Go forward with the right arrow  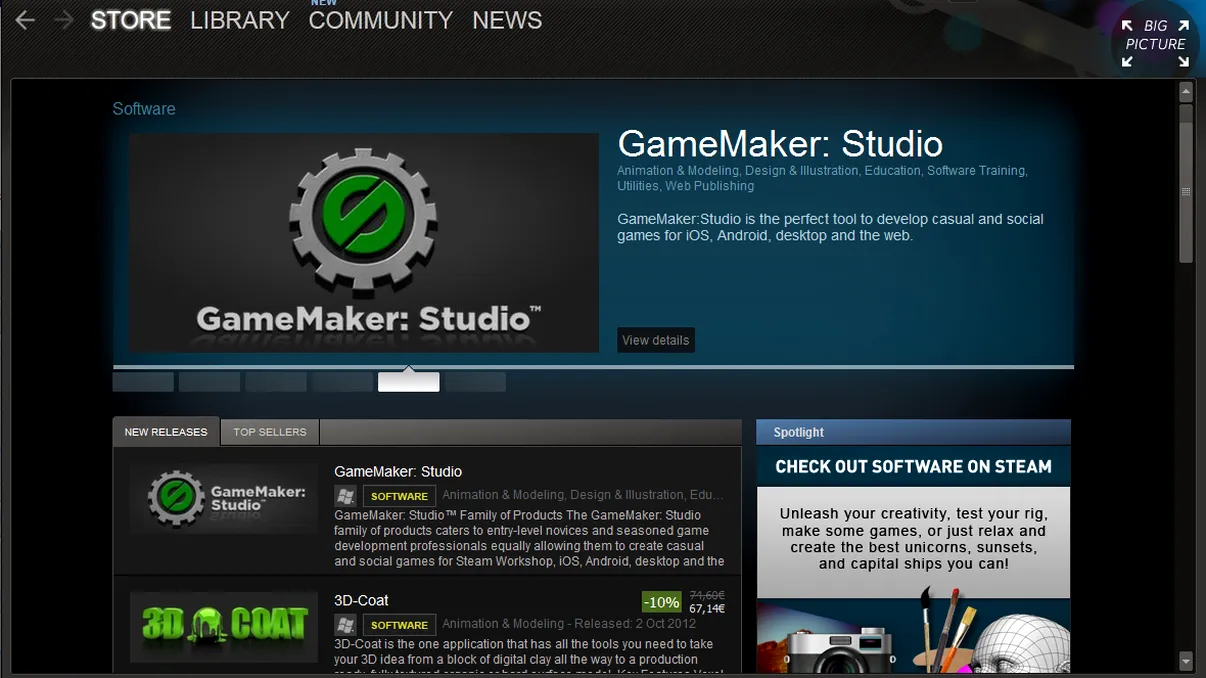click(64, 20)
